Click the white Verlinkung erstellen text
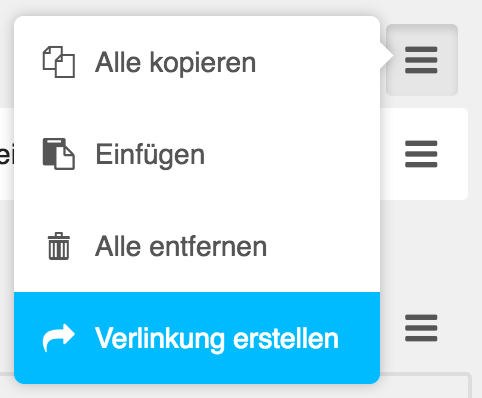 point(217,339)
